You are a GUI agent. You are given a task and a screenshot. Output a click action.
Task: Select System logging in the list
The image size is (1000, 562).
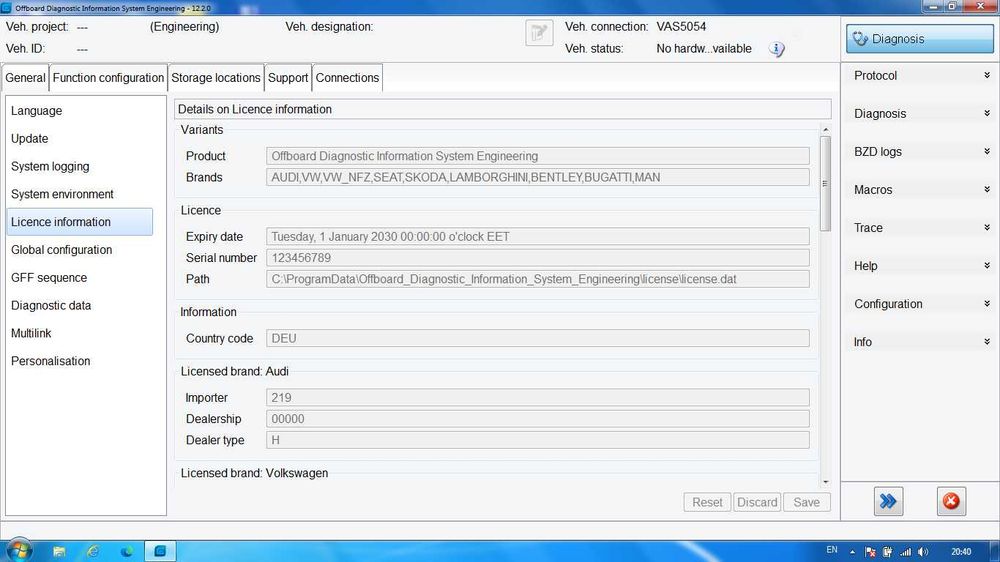point(80,166)
